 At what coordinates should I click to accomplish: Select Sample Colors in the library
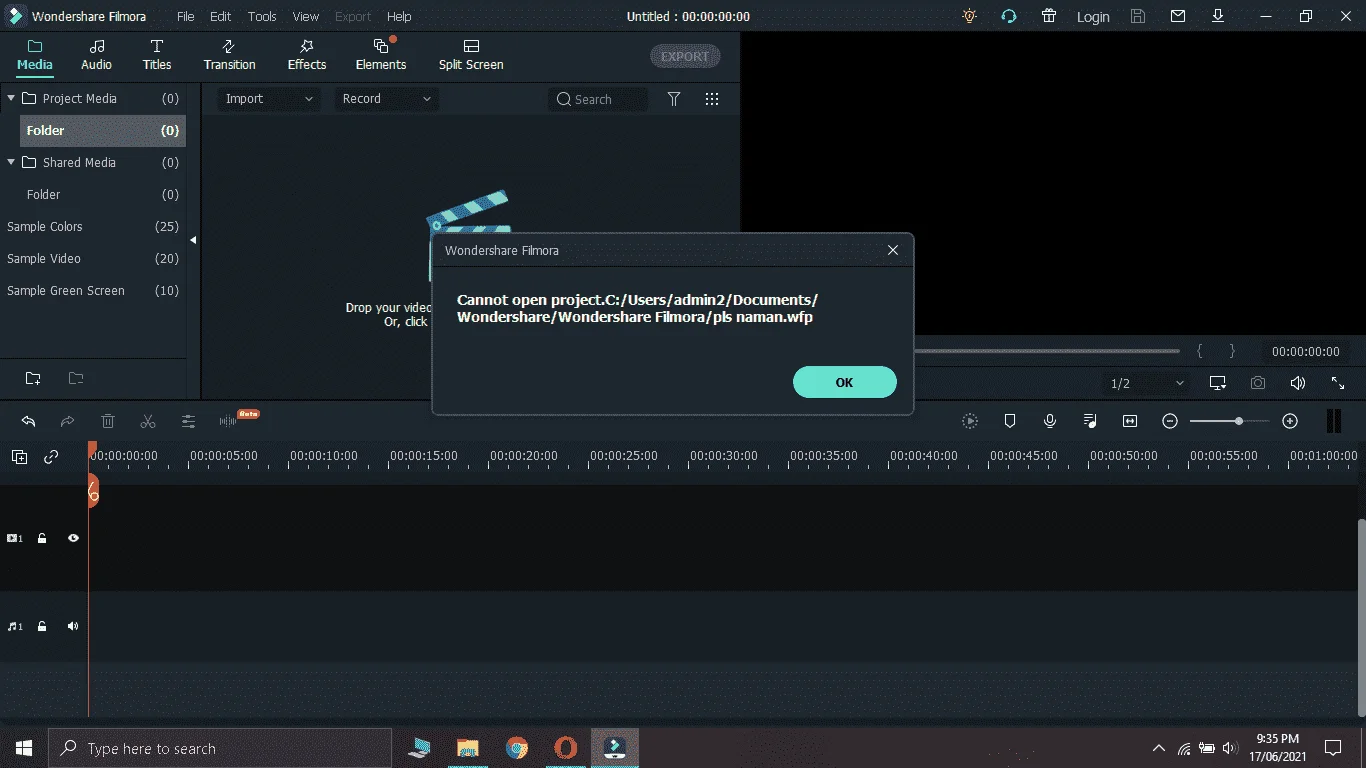(93, 226)
